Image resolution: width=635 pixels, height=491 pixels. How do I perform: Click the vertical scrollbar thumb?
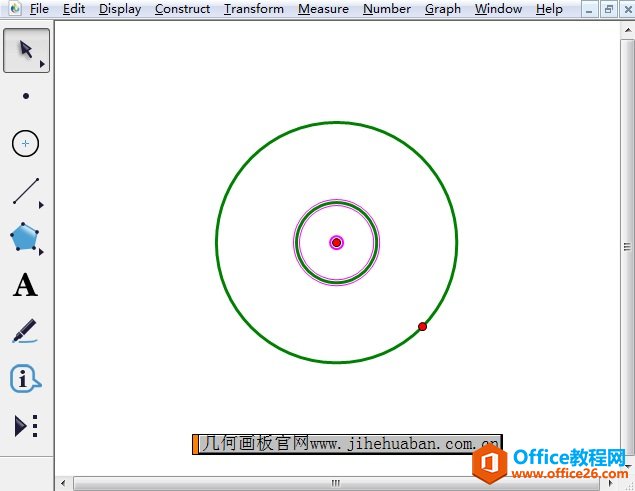pyautogui.click(x=627, y=246)
